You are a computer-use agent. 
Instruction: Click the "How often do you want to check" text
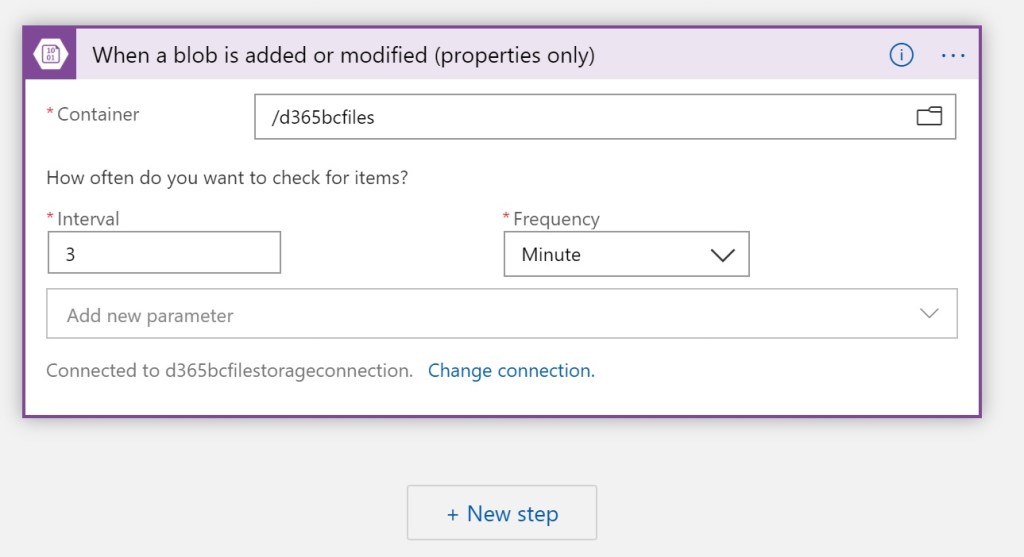point(227,178)
